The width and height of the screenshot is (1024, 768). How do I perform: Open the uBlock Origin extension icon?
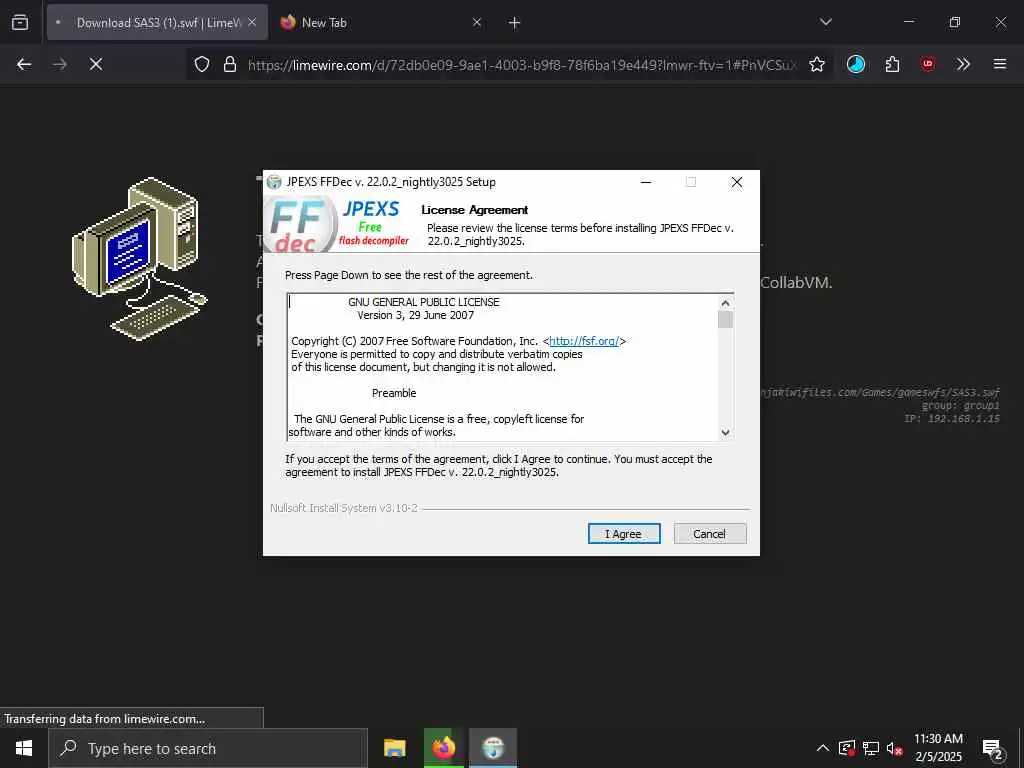coord(928,64)
